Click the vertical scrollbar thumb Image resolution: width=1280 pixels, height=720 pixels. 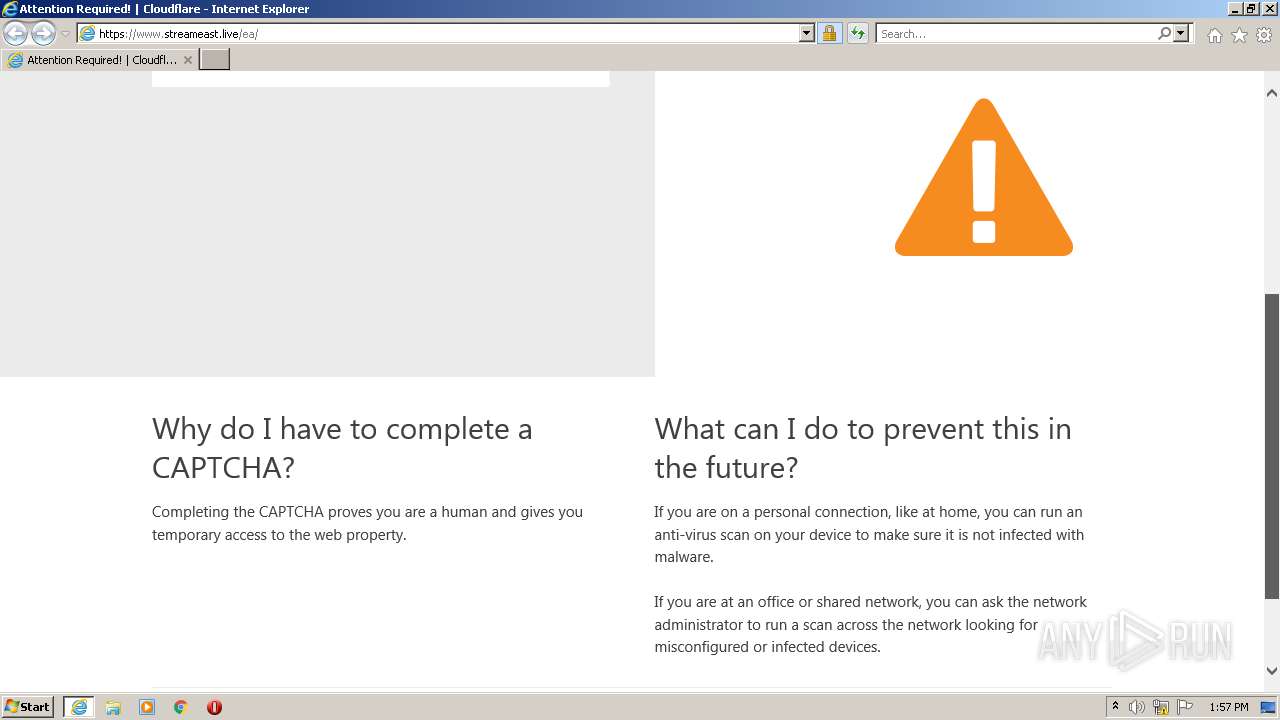[x=1272, y=446]
